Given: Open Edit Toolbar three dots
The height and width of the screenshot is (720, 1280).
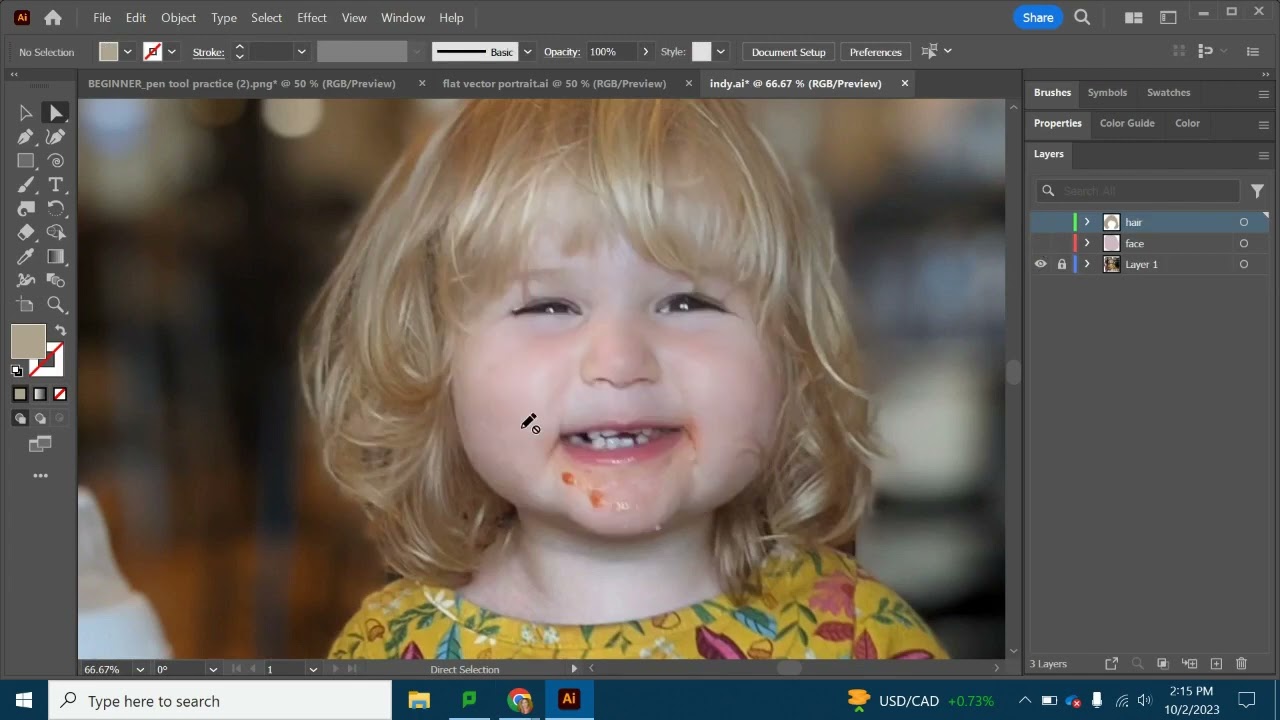Looking at the screenshot, I should click(x=41, y=476).
